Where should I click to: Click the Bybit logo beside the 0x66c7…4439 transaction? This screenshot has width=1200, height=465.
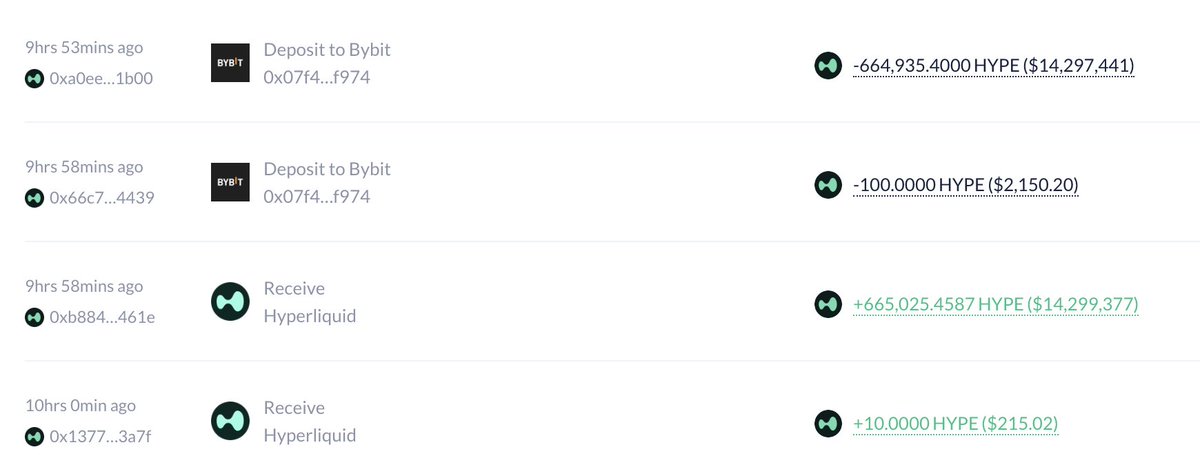tap(230, 182)
